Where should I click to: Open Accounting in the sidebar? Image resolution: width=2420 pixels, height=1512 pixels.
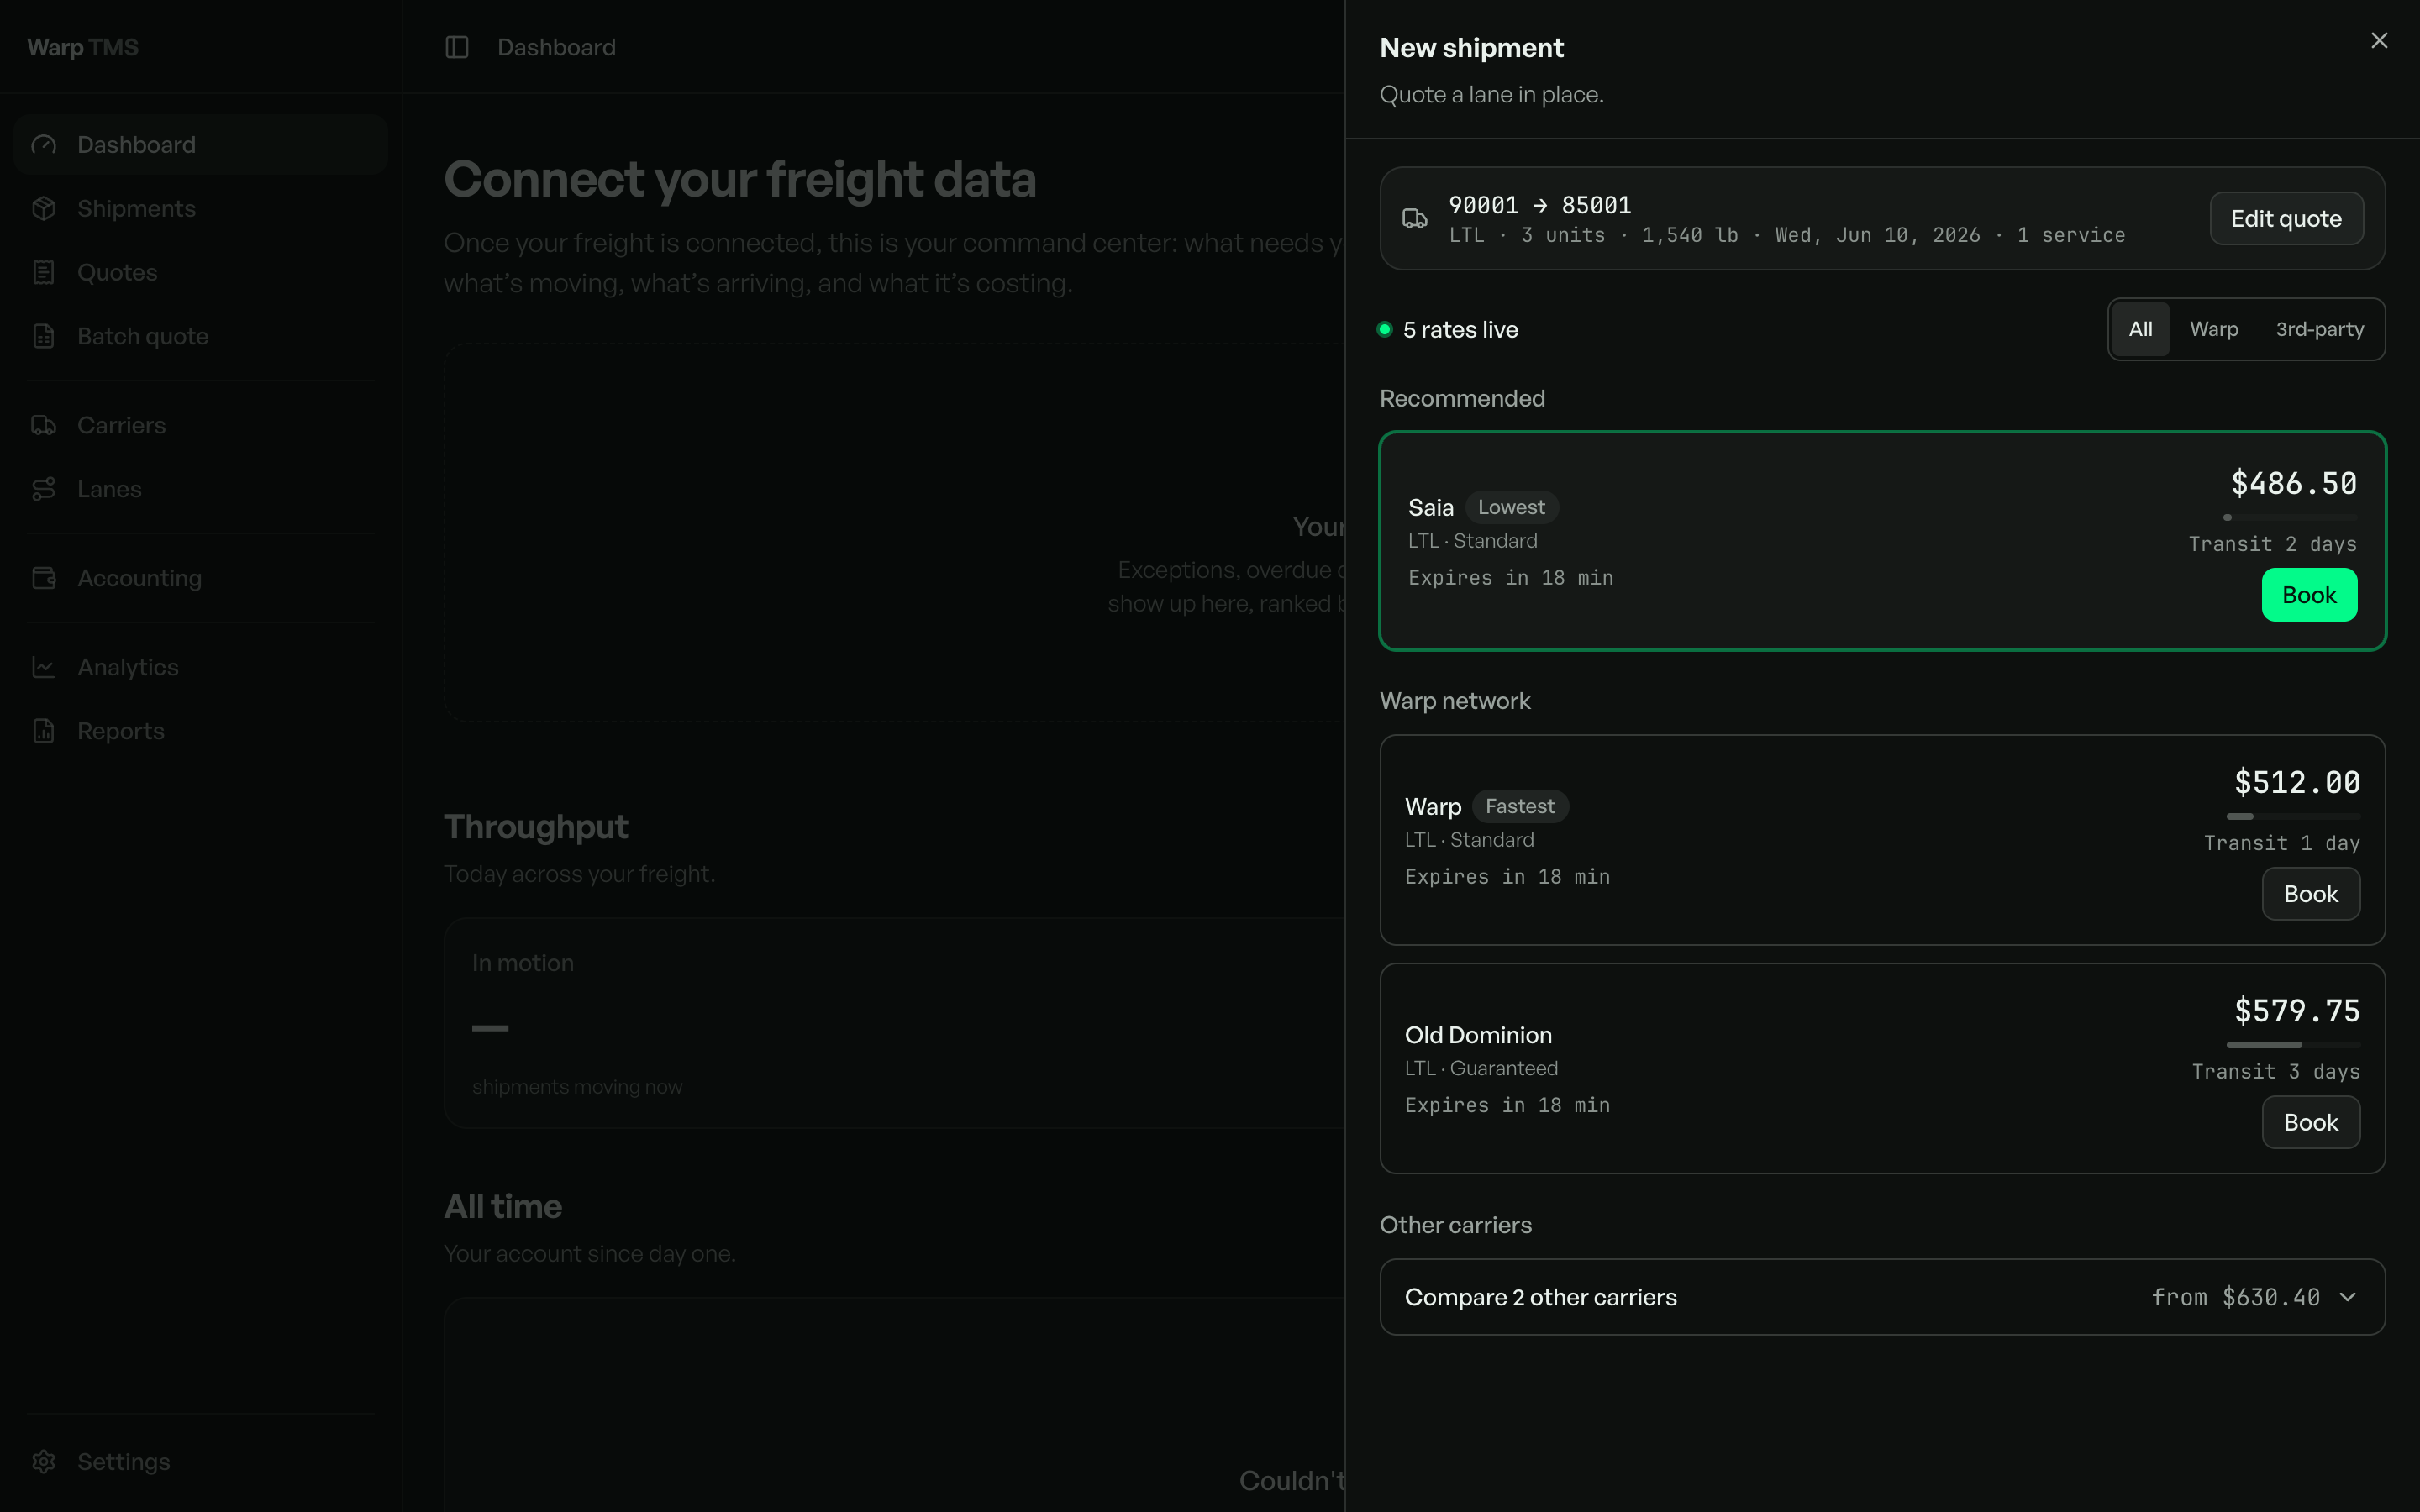201,579
